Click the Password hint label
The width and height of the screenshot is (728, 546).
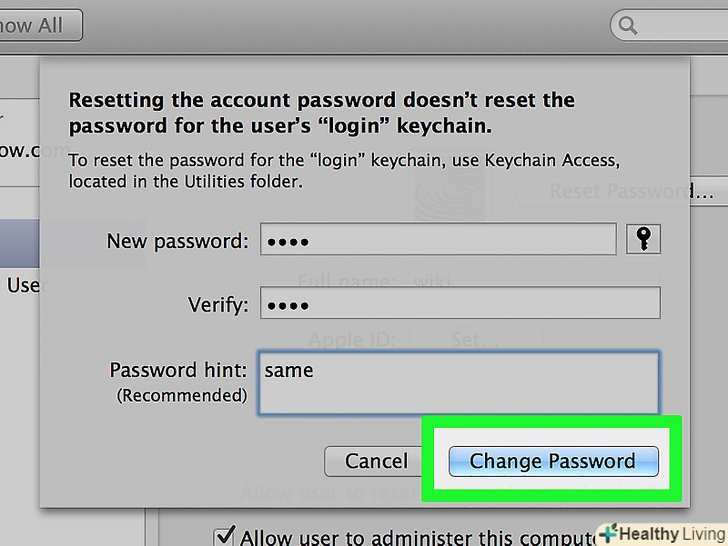click(178, 370)
